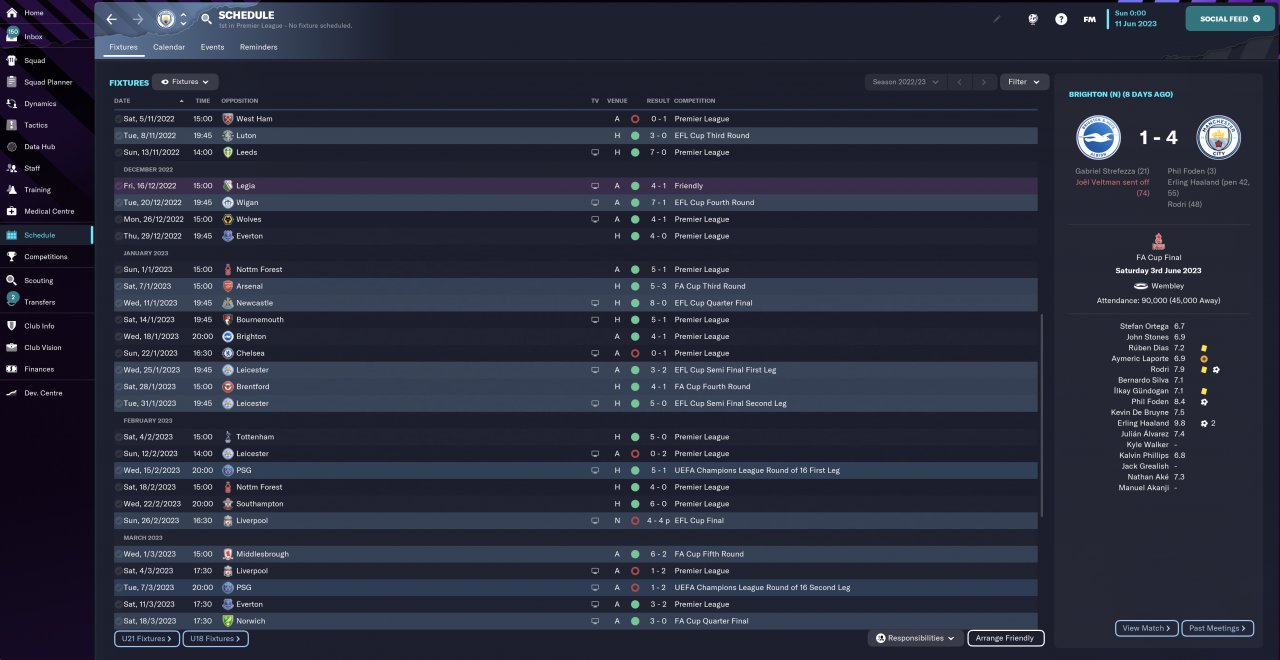
Task: Select the checkbox for Wigan fixture
Action: 118,203
